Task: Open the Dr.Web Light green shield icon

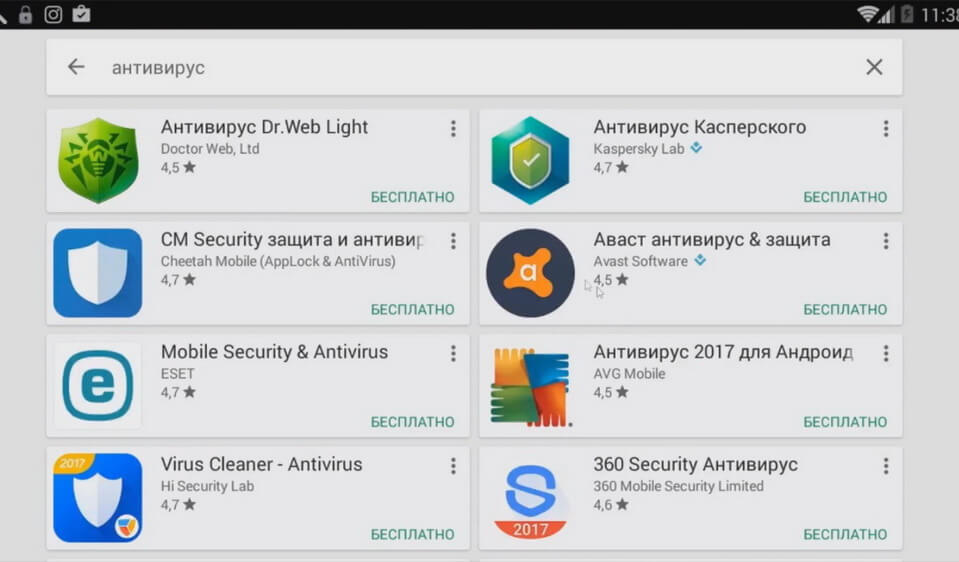Action: 98,161
